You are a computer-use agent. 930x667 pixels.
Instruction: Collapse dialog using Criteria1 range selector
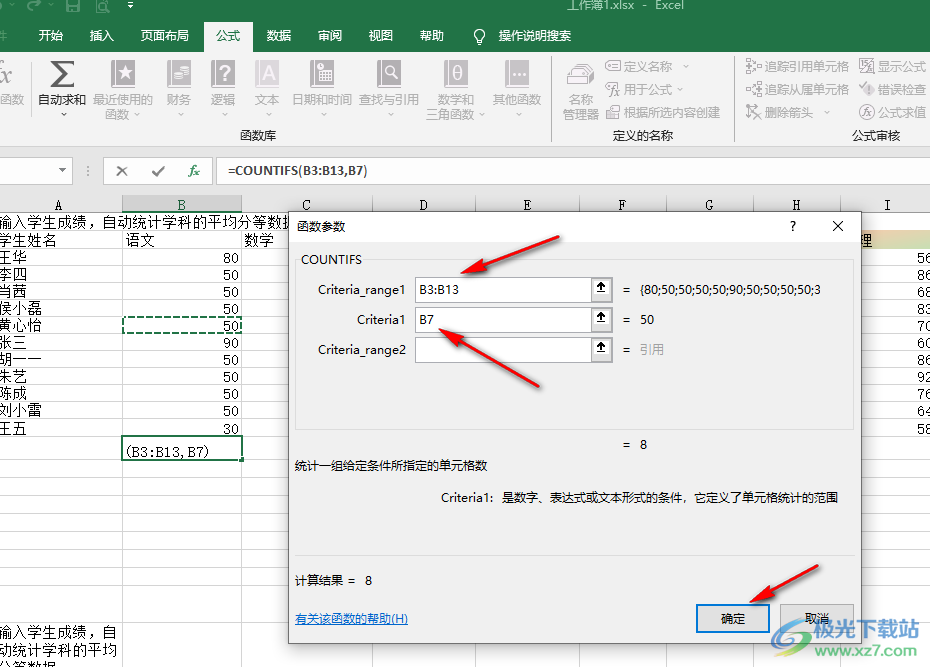601,319
